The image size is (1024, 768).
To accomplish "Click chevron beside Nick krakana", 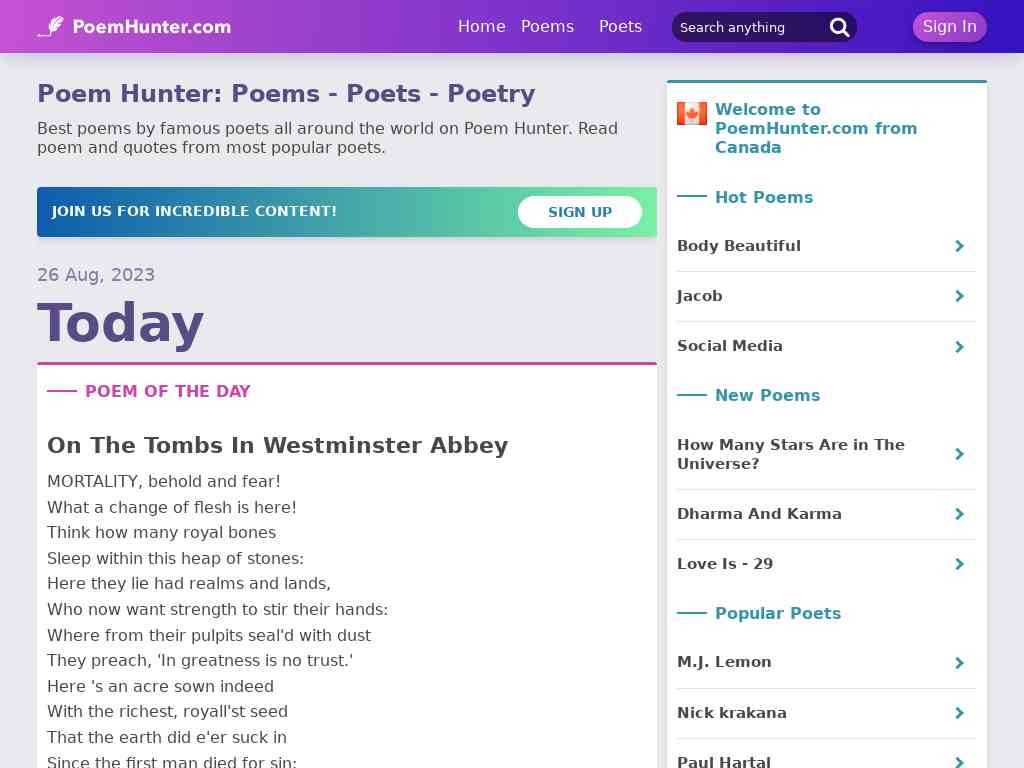I will [x=959, y=713].
